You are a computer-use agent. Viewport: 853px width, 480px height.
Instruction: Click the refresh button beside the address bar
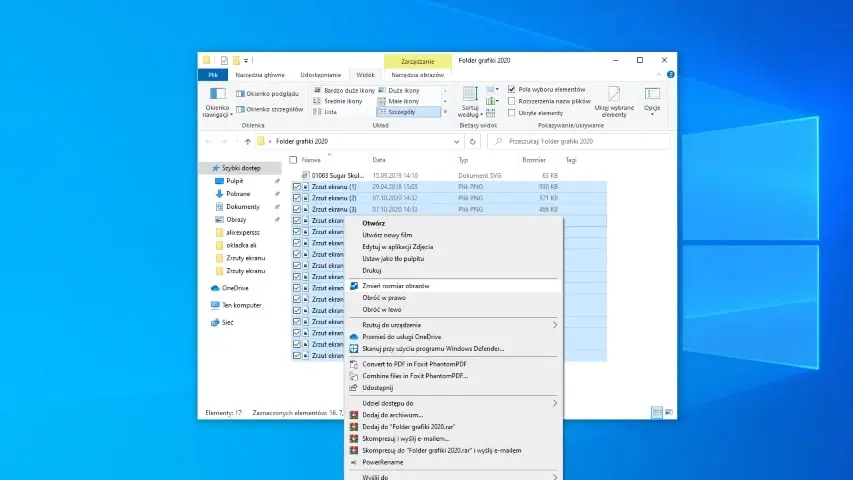pos(473,141)
